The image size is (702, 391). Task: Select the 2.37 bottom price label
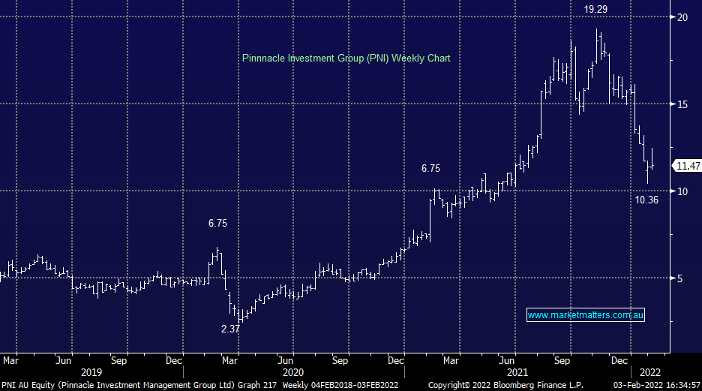[230, 329]
